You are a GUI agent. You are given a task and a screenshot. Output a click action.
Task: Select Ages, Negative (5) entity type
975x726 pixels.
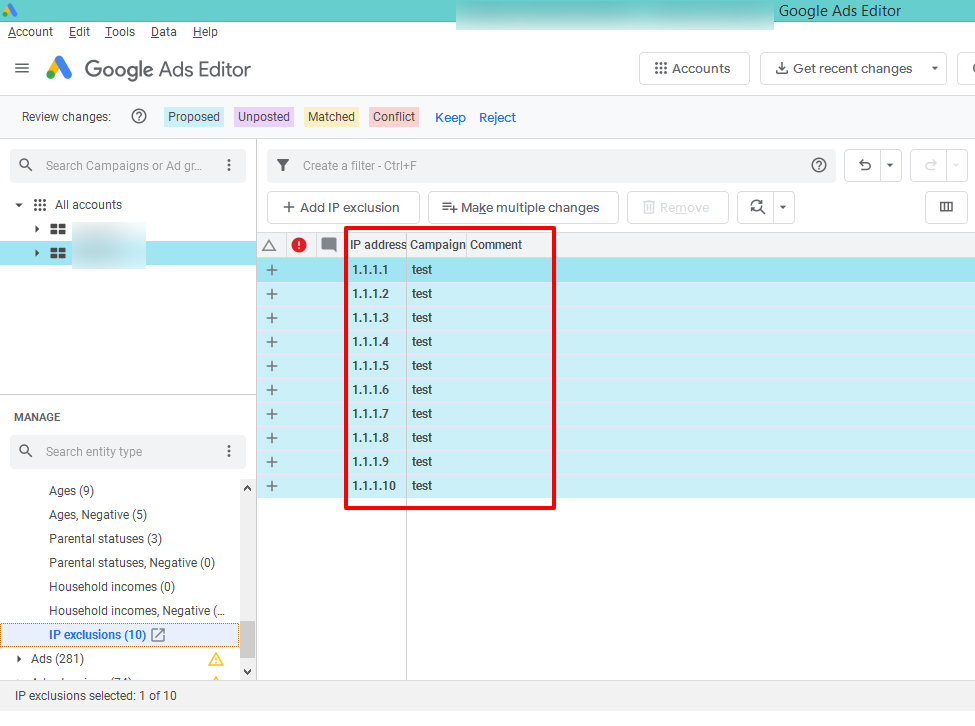pyautogui.click(x=98, y=515)
